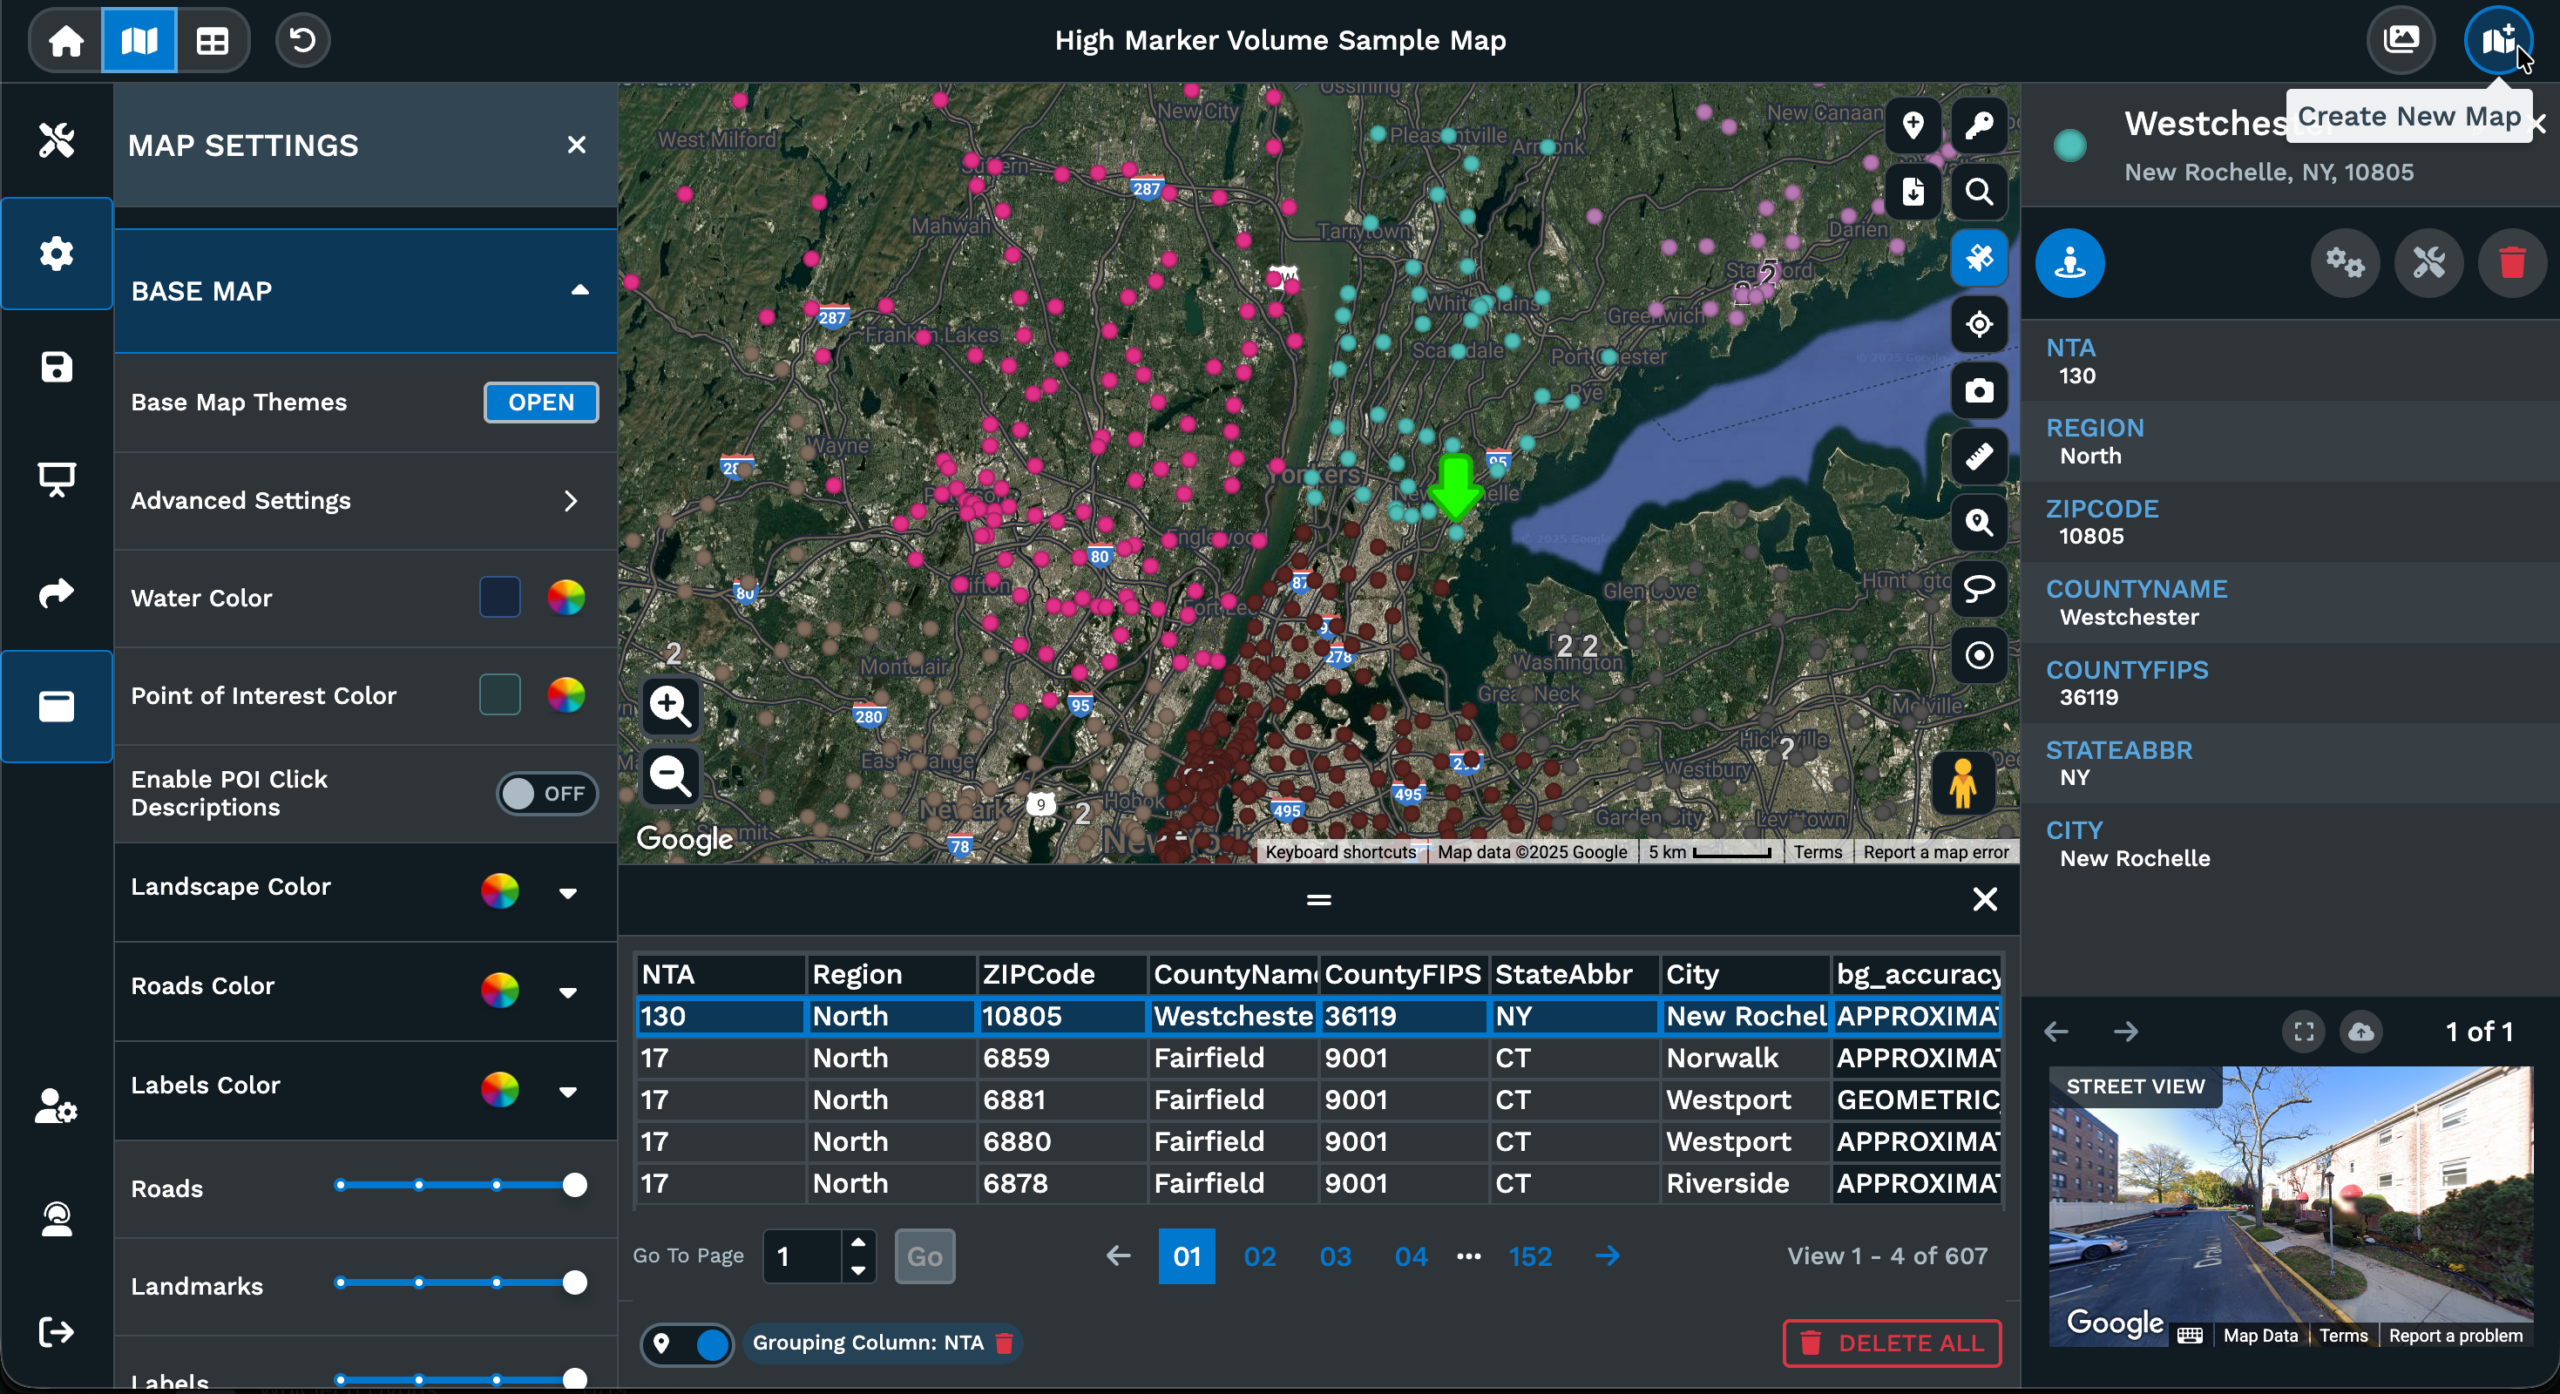
Task: Collapse the BASE MAP section
Action: tap(579, 291)
